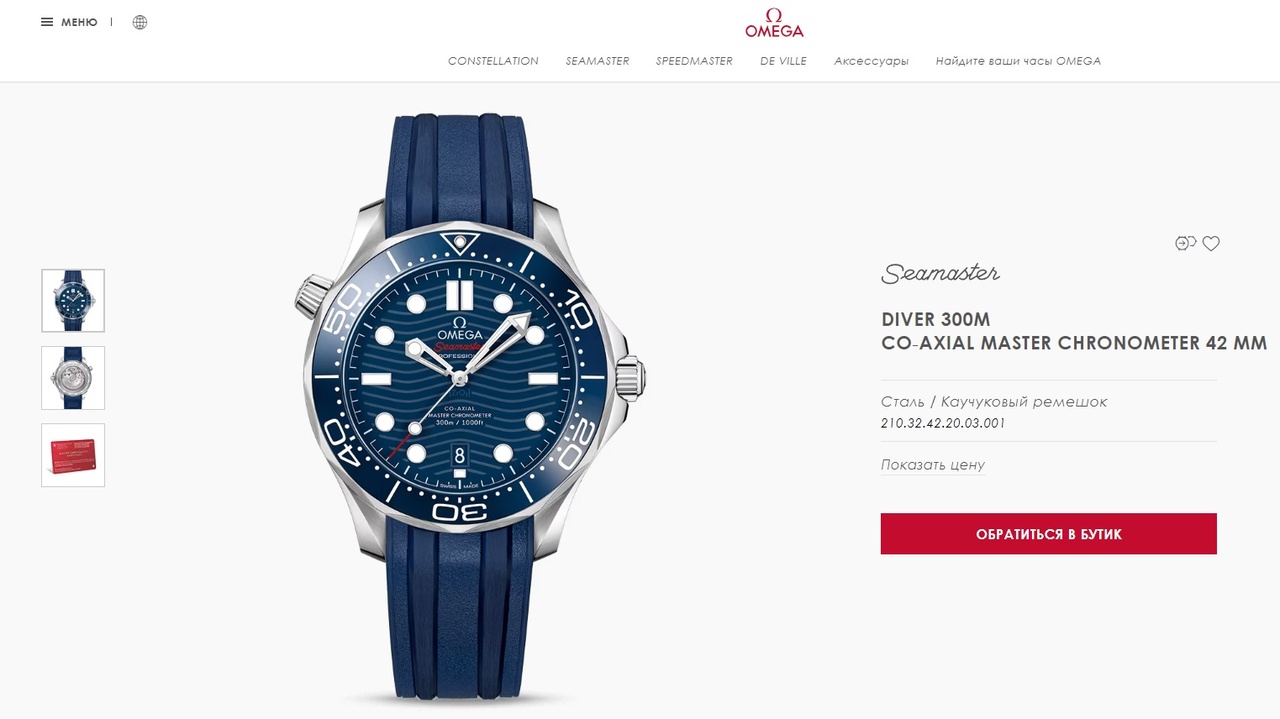This screenshot has height=719, width=1280.
Task: Add watch to compare with watch-arrow icon
Action: click(1185, 243)
